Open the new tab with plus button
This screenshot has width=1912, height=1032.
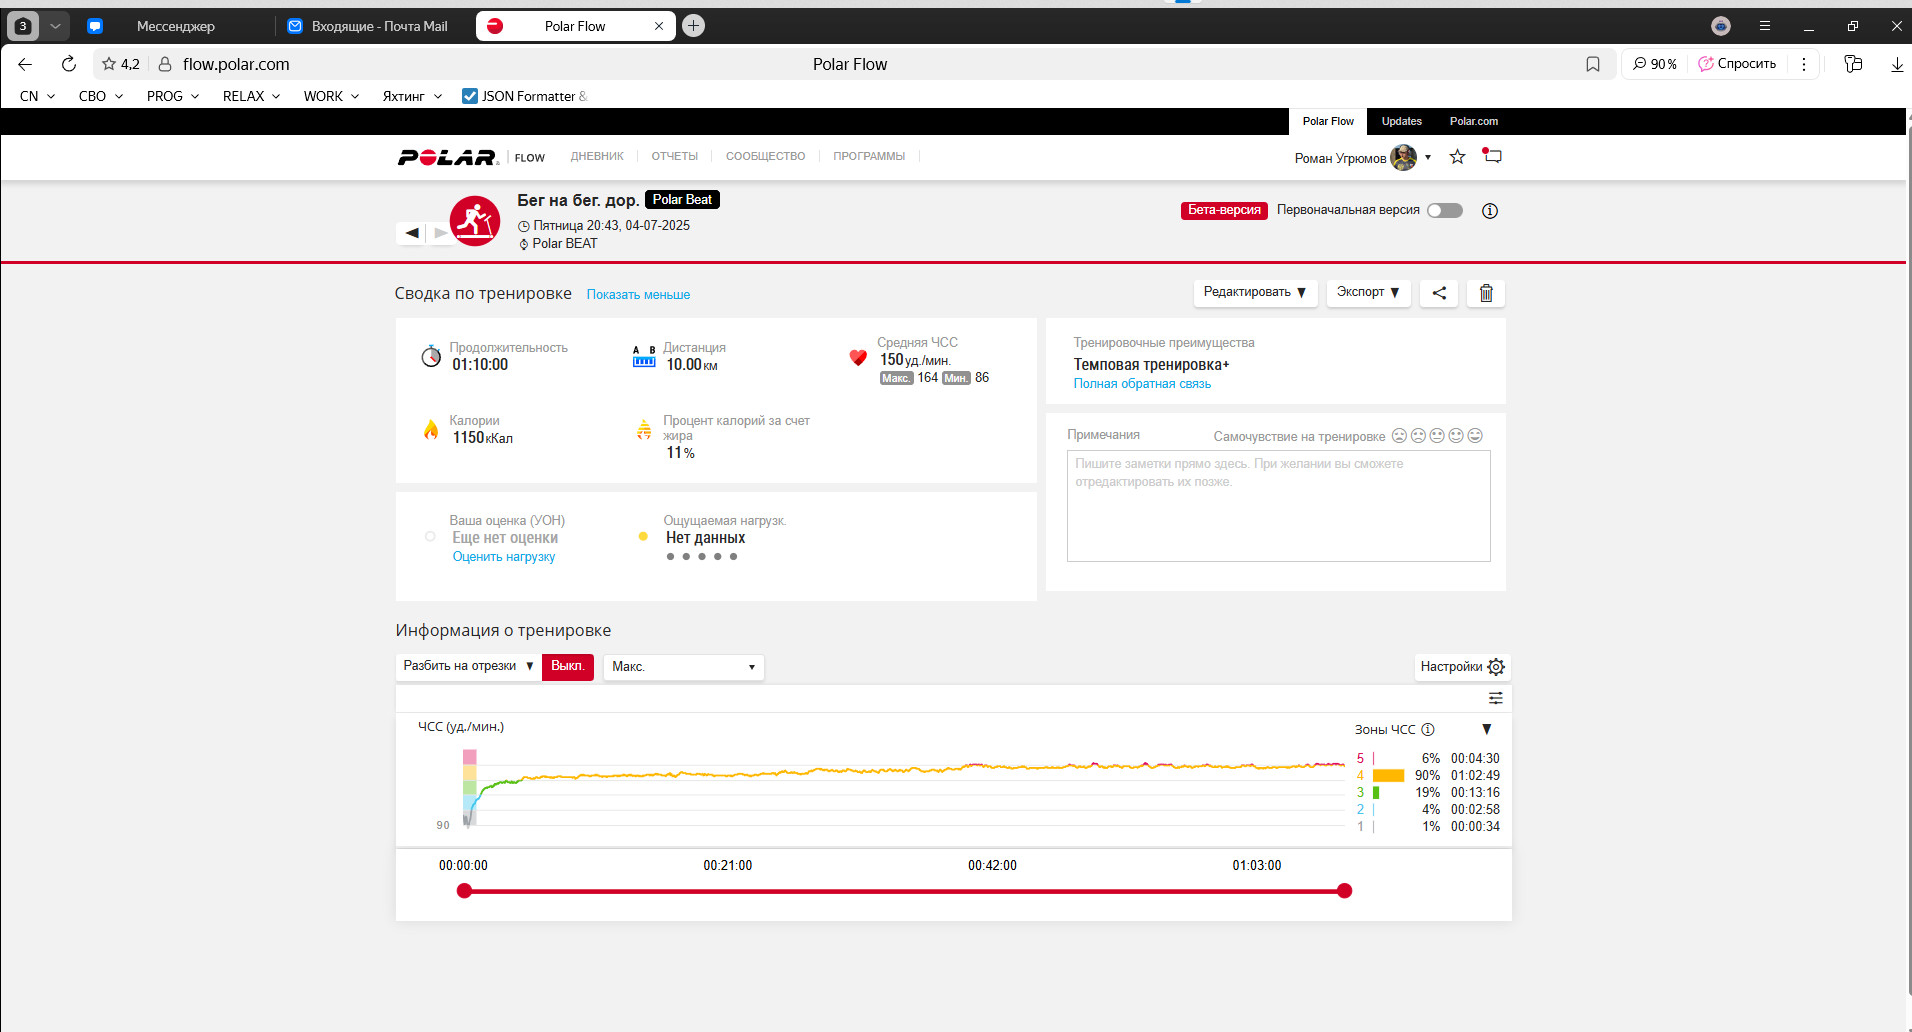693,26
